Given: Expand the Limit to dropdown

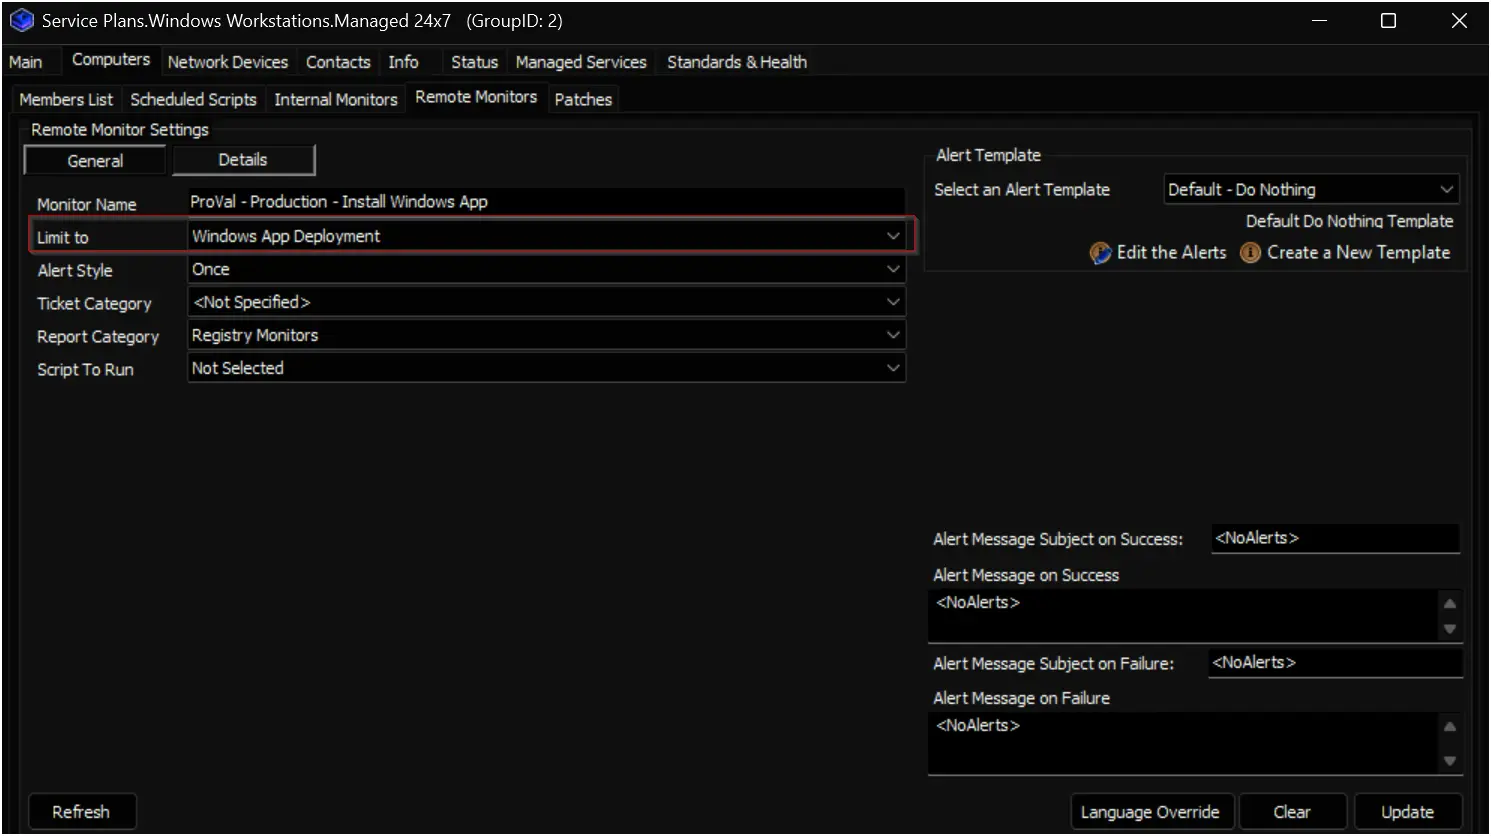Looking at the screenshot, I should [x=892, y=236].
